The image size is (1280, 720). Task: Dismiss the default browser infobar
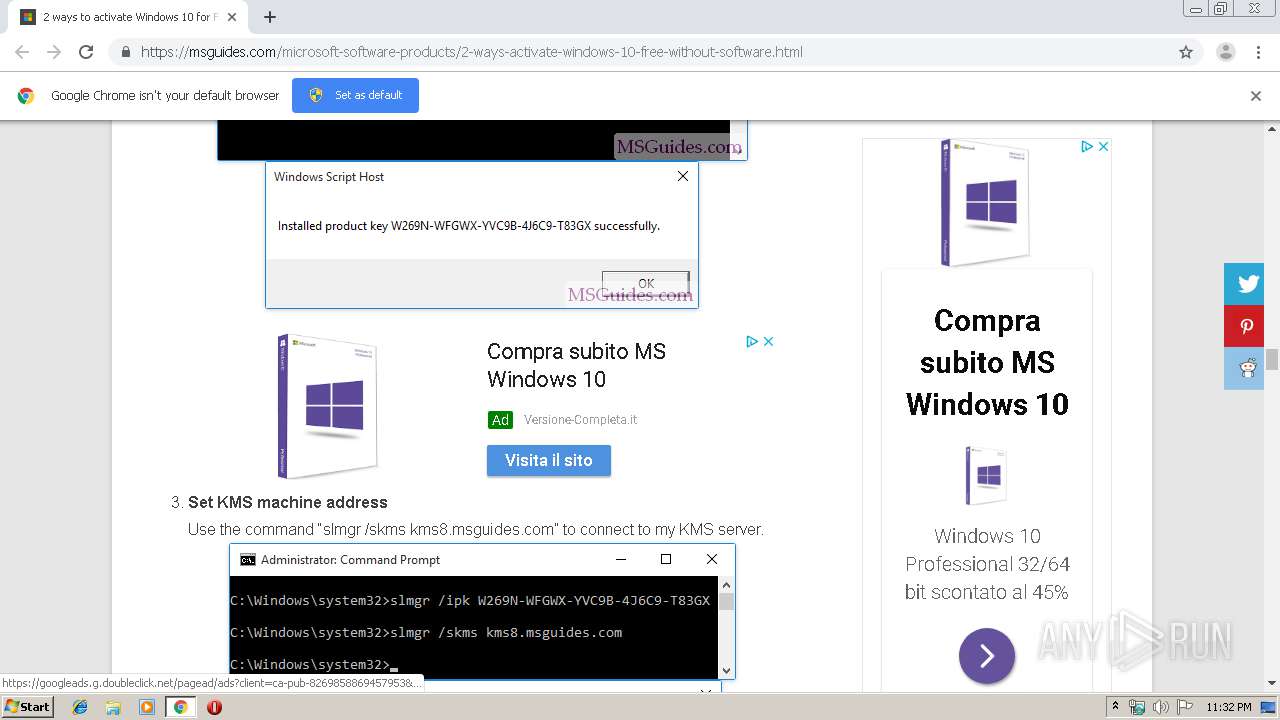1256,96
